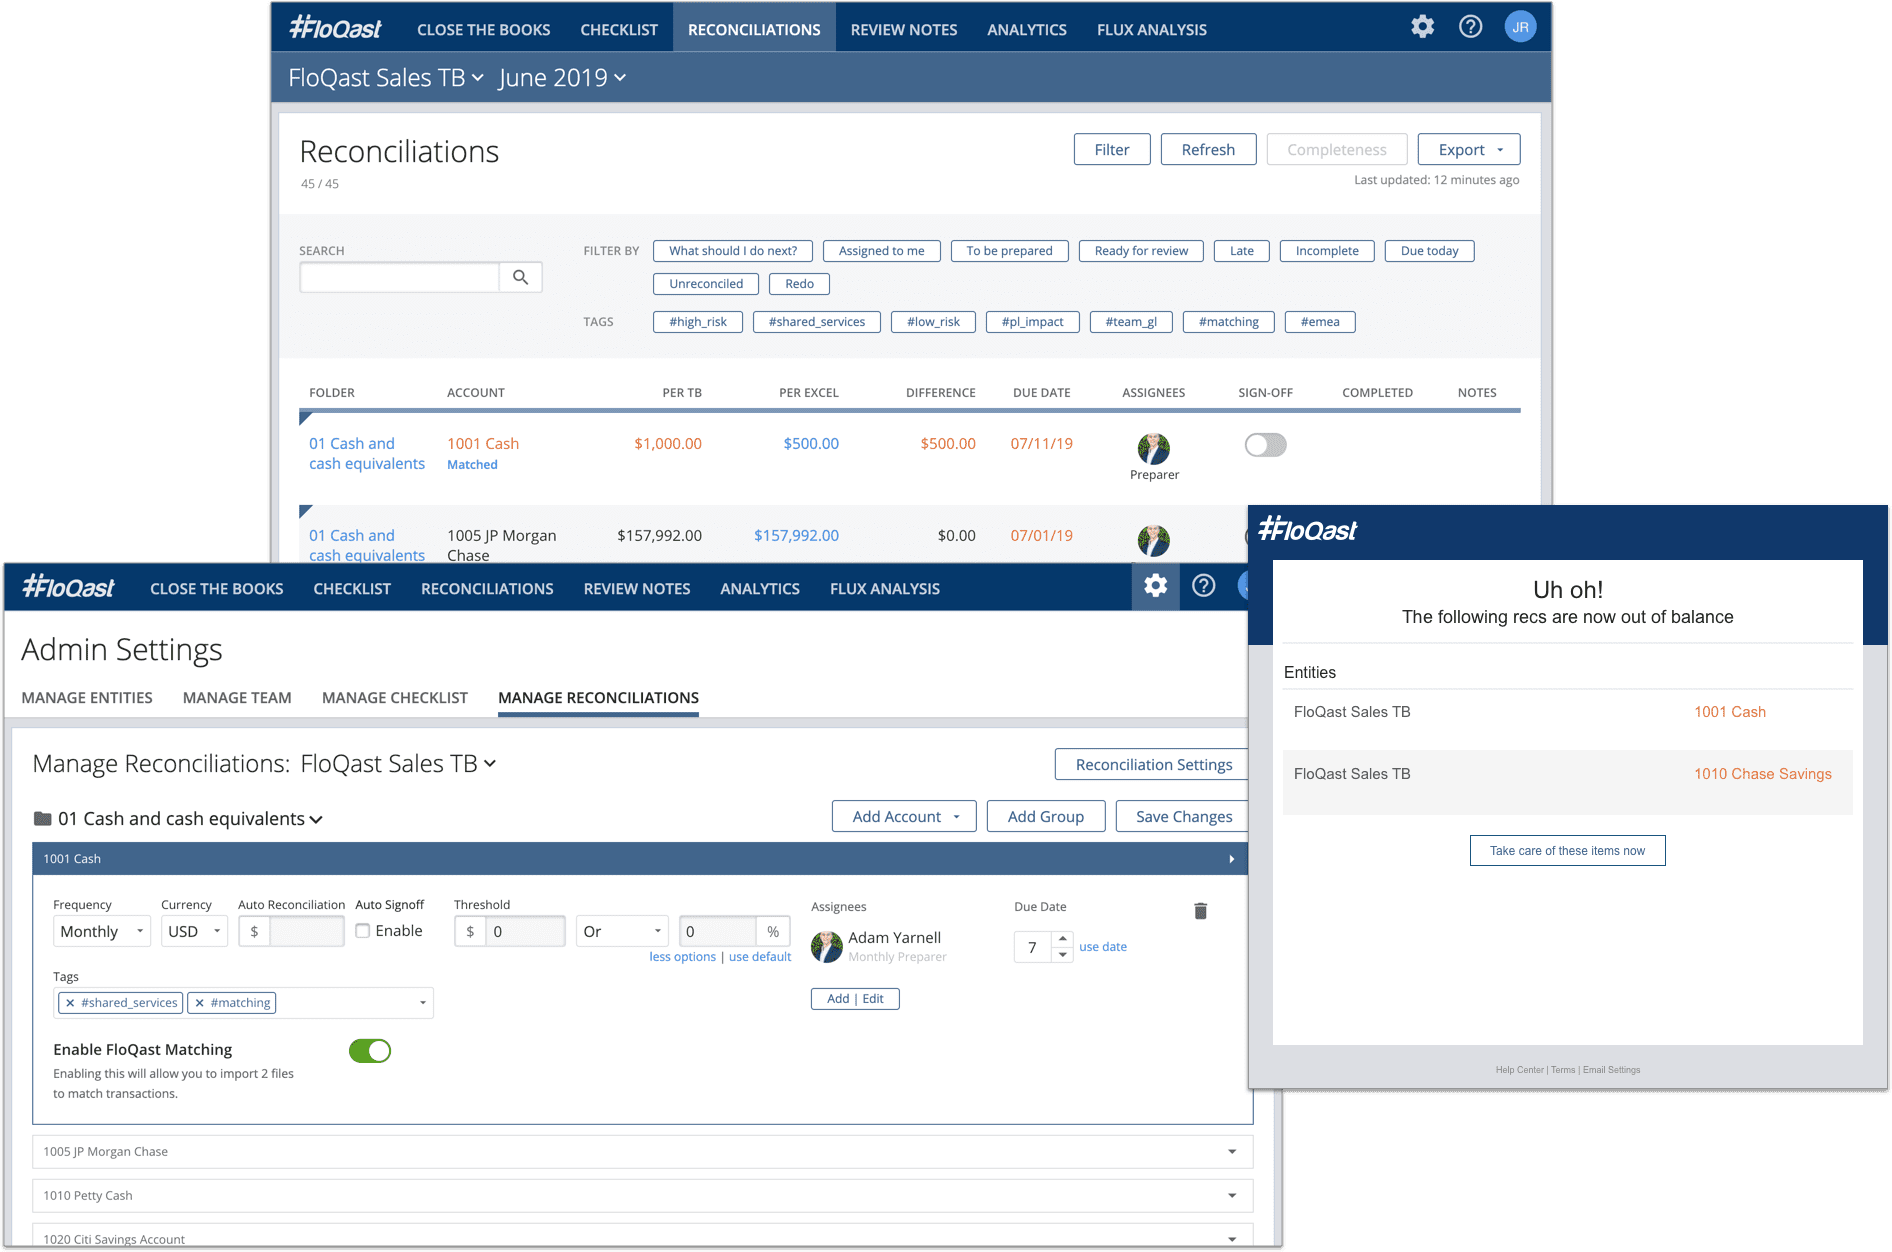Click FloQast logo in Reconciliations window
Image resolution: width=1892 pixels, height=1252 pixels.
click(x=336, y=28)
